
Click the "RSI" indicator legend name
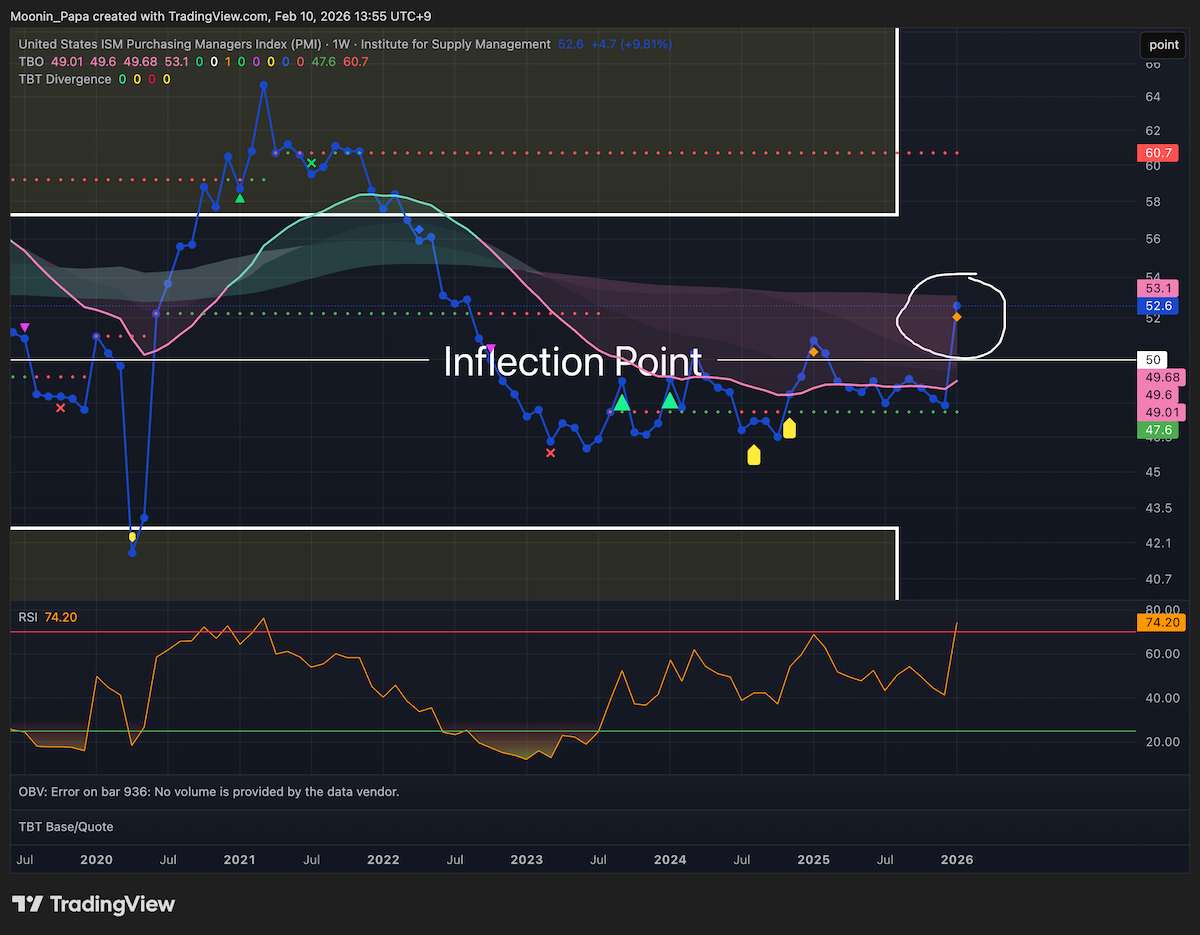coord(28,617)
